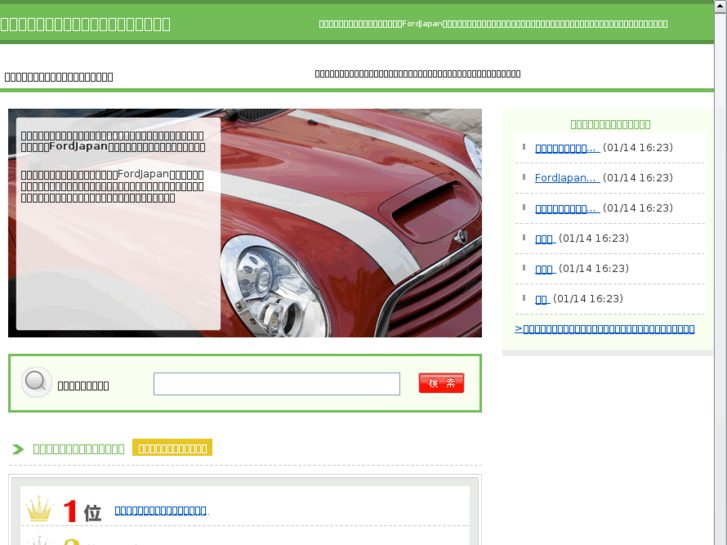
Task: Open the sidebar 'more' link starting with >
Action: [x=604, y=328]
